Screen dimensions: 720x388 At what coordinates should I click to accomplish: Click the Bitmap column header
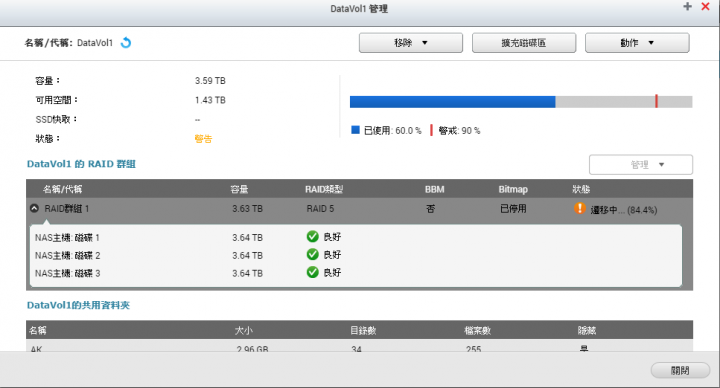(x=513, y=189)
